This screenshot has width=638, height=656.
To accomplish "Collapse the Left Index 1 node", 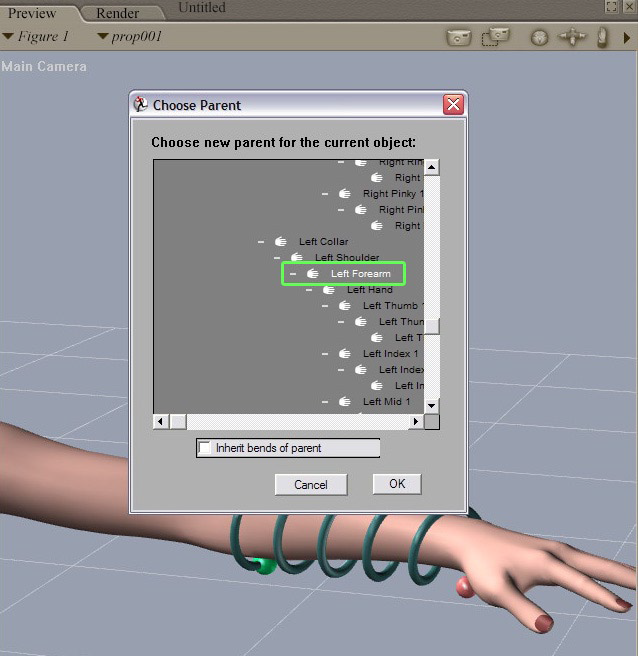I will pos(325,354).
